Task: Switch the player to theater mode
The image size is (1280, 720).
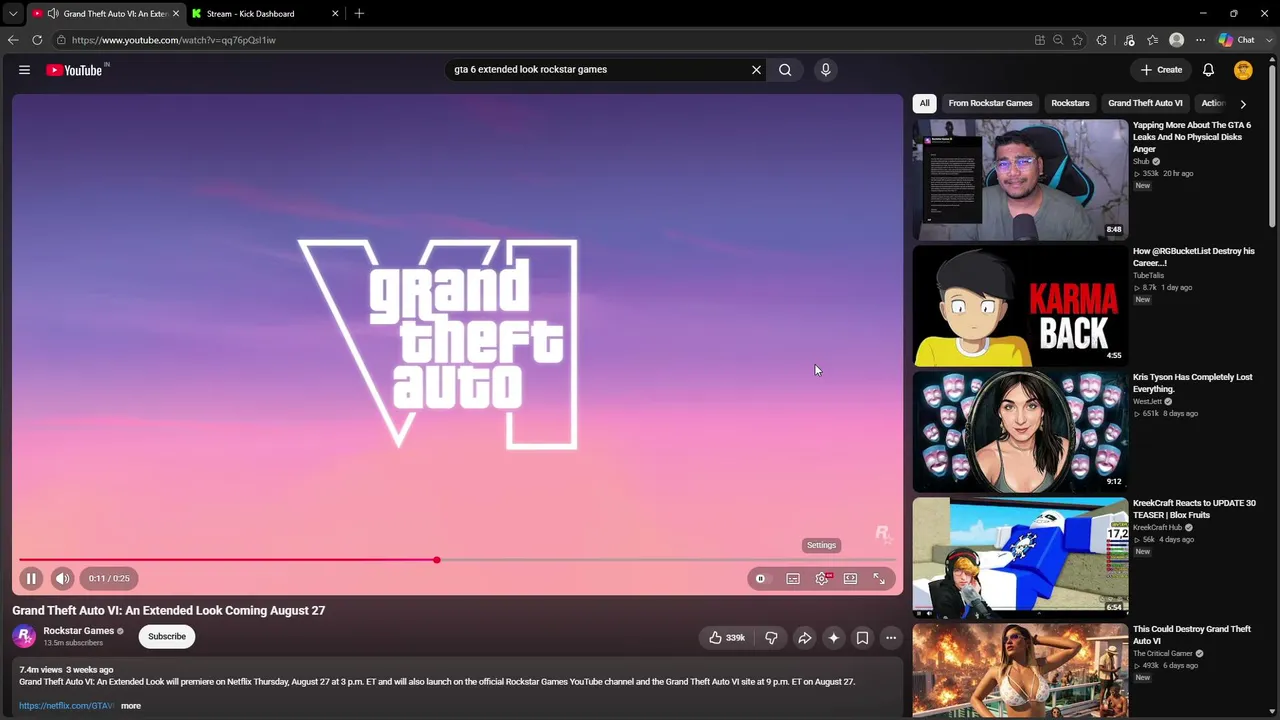Action: [850, 578]
